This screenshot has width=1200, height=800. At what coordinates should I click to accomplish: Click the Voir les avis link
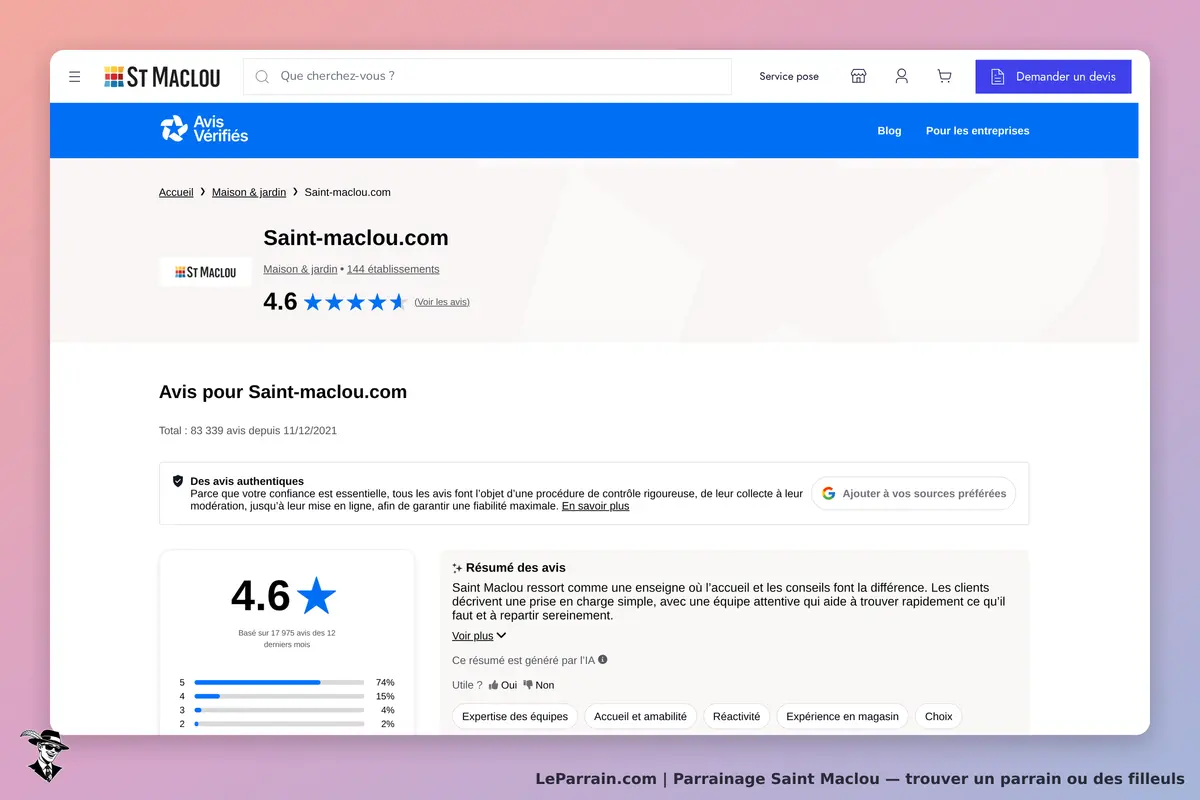click(442, 302)
